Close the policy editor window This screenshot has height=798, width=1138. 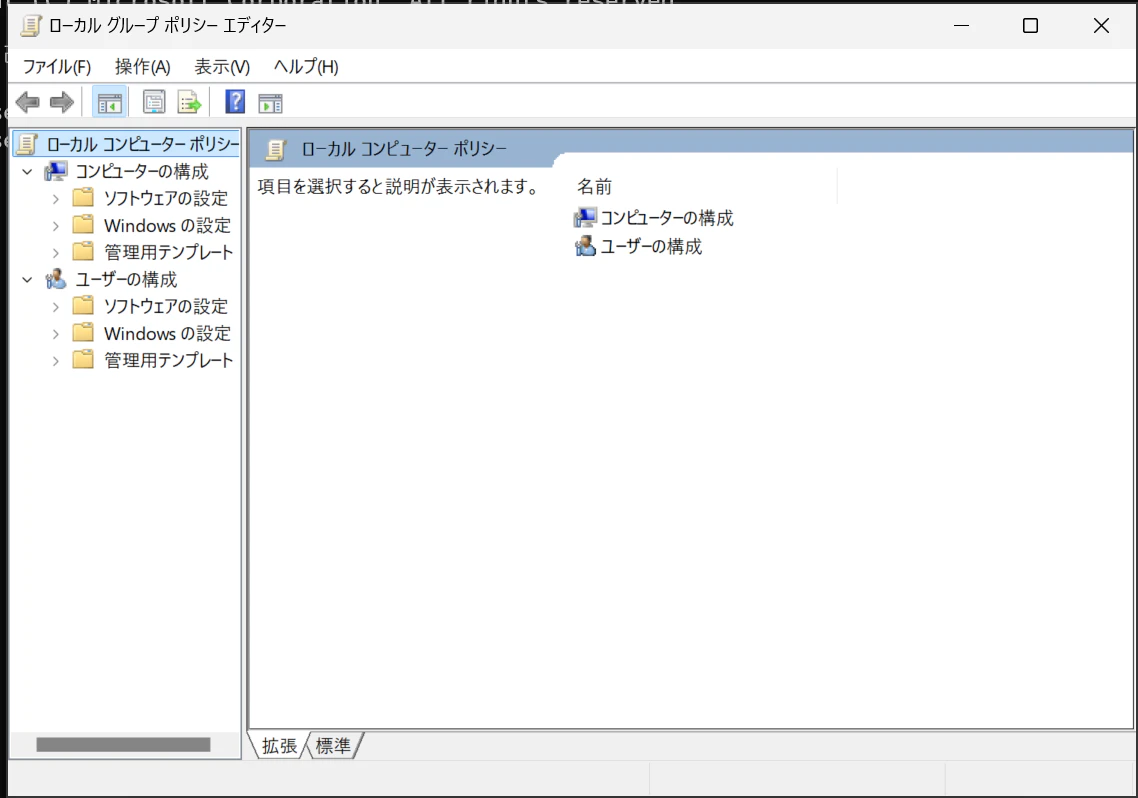click(x=1101, y=25)
